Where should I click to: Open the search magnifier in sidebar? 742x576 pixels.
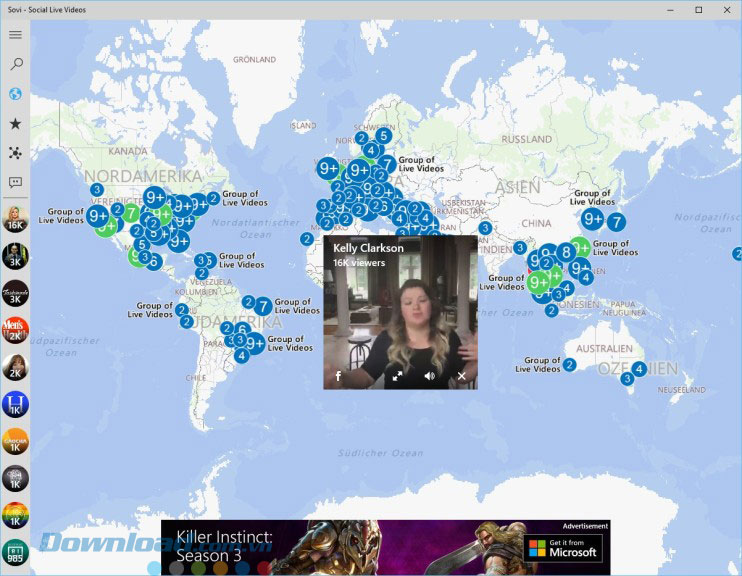16,64
